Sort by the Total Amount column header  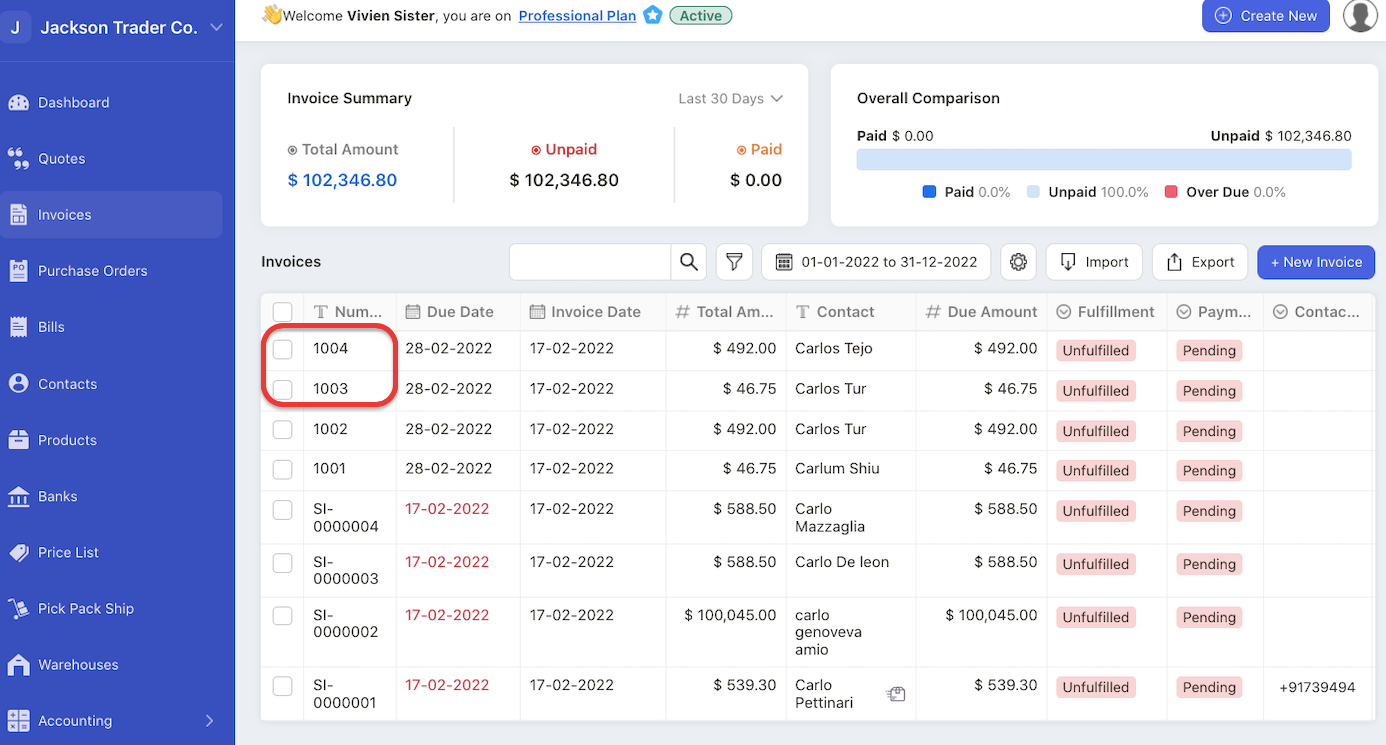(x=725, y=312)
